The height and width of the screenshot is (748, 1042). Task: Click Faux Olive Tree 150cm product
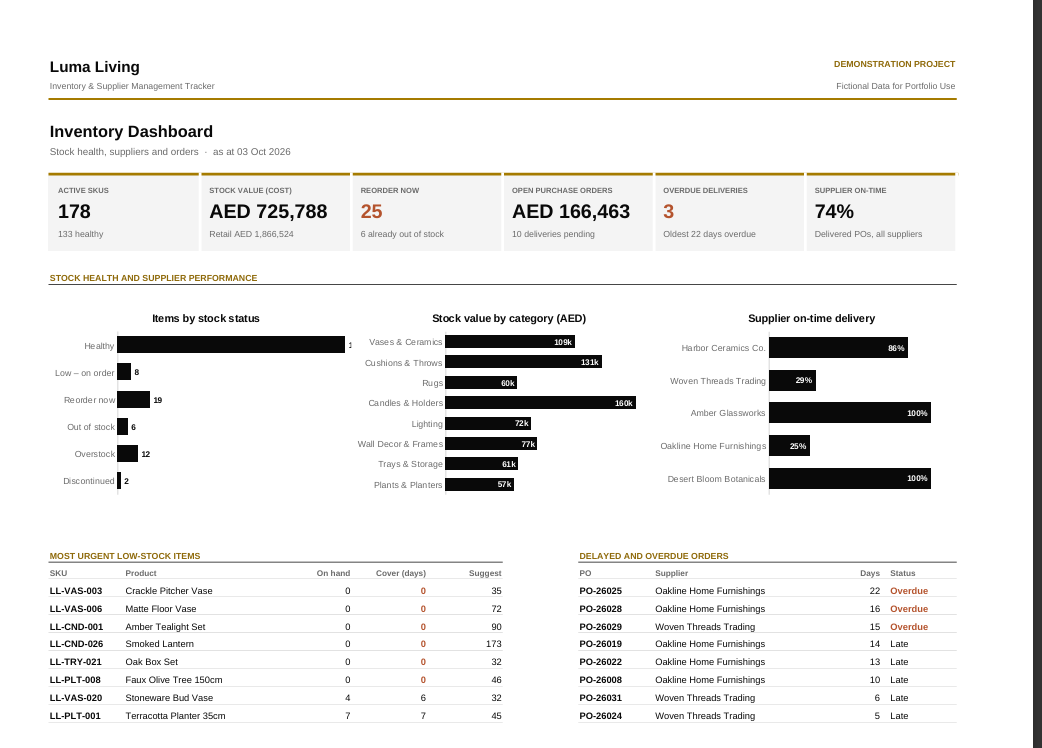(174, 680)
